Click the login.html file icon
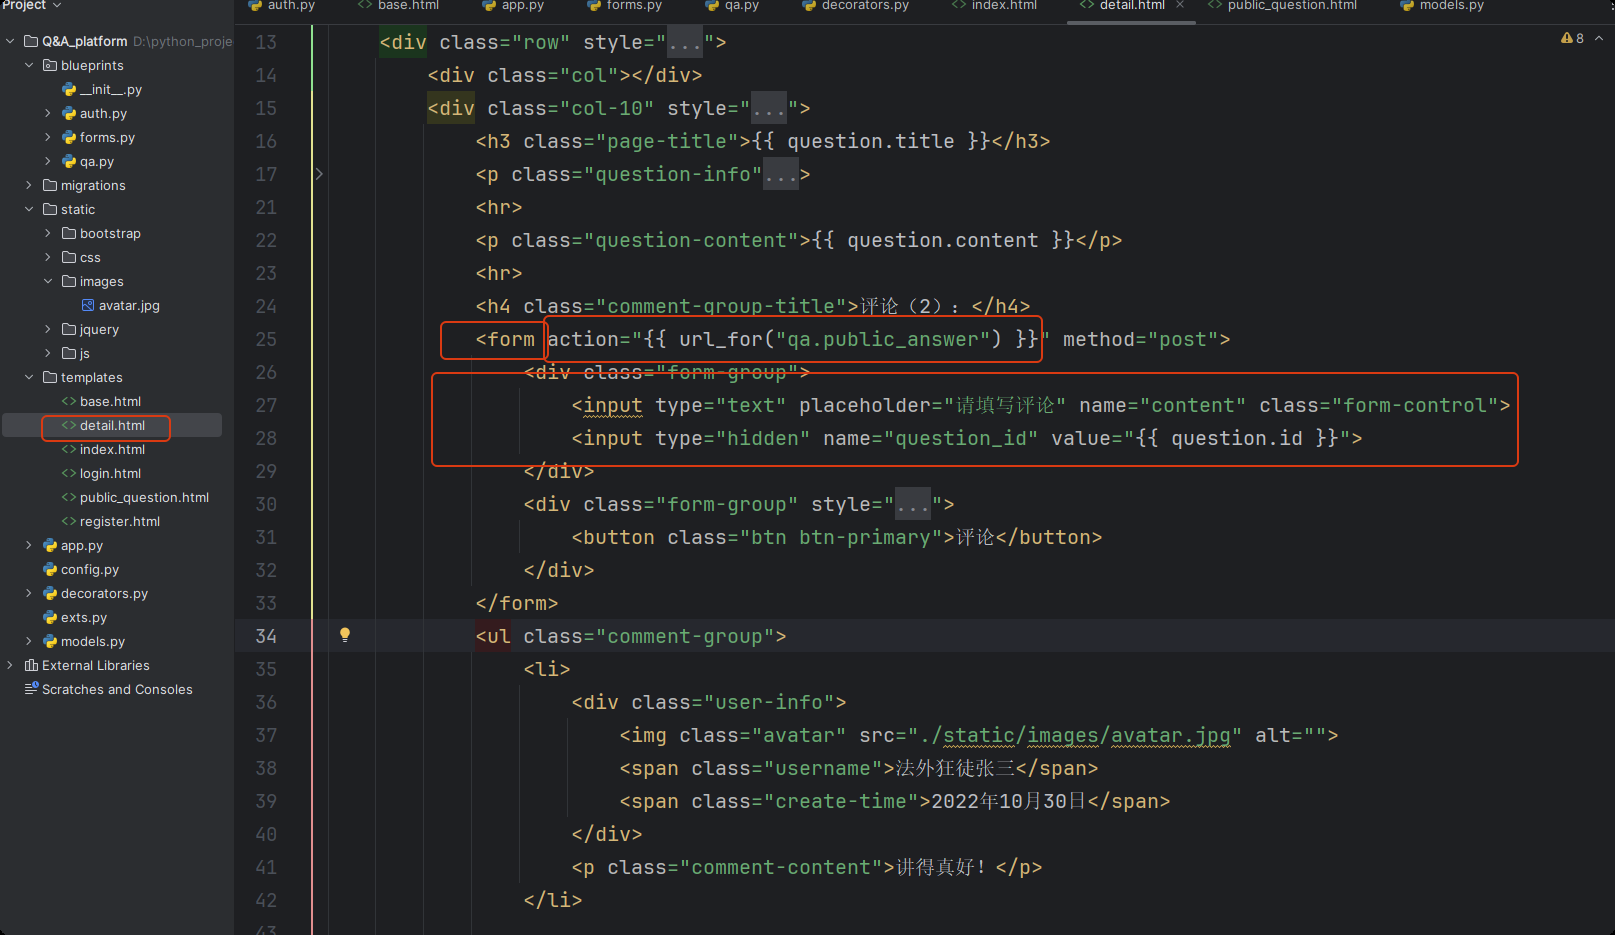The height and width of the screenshot is (935, 1615). point(69,473)
